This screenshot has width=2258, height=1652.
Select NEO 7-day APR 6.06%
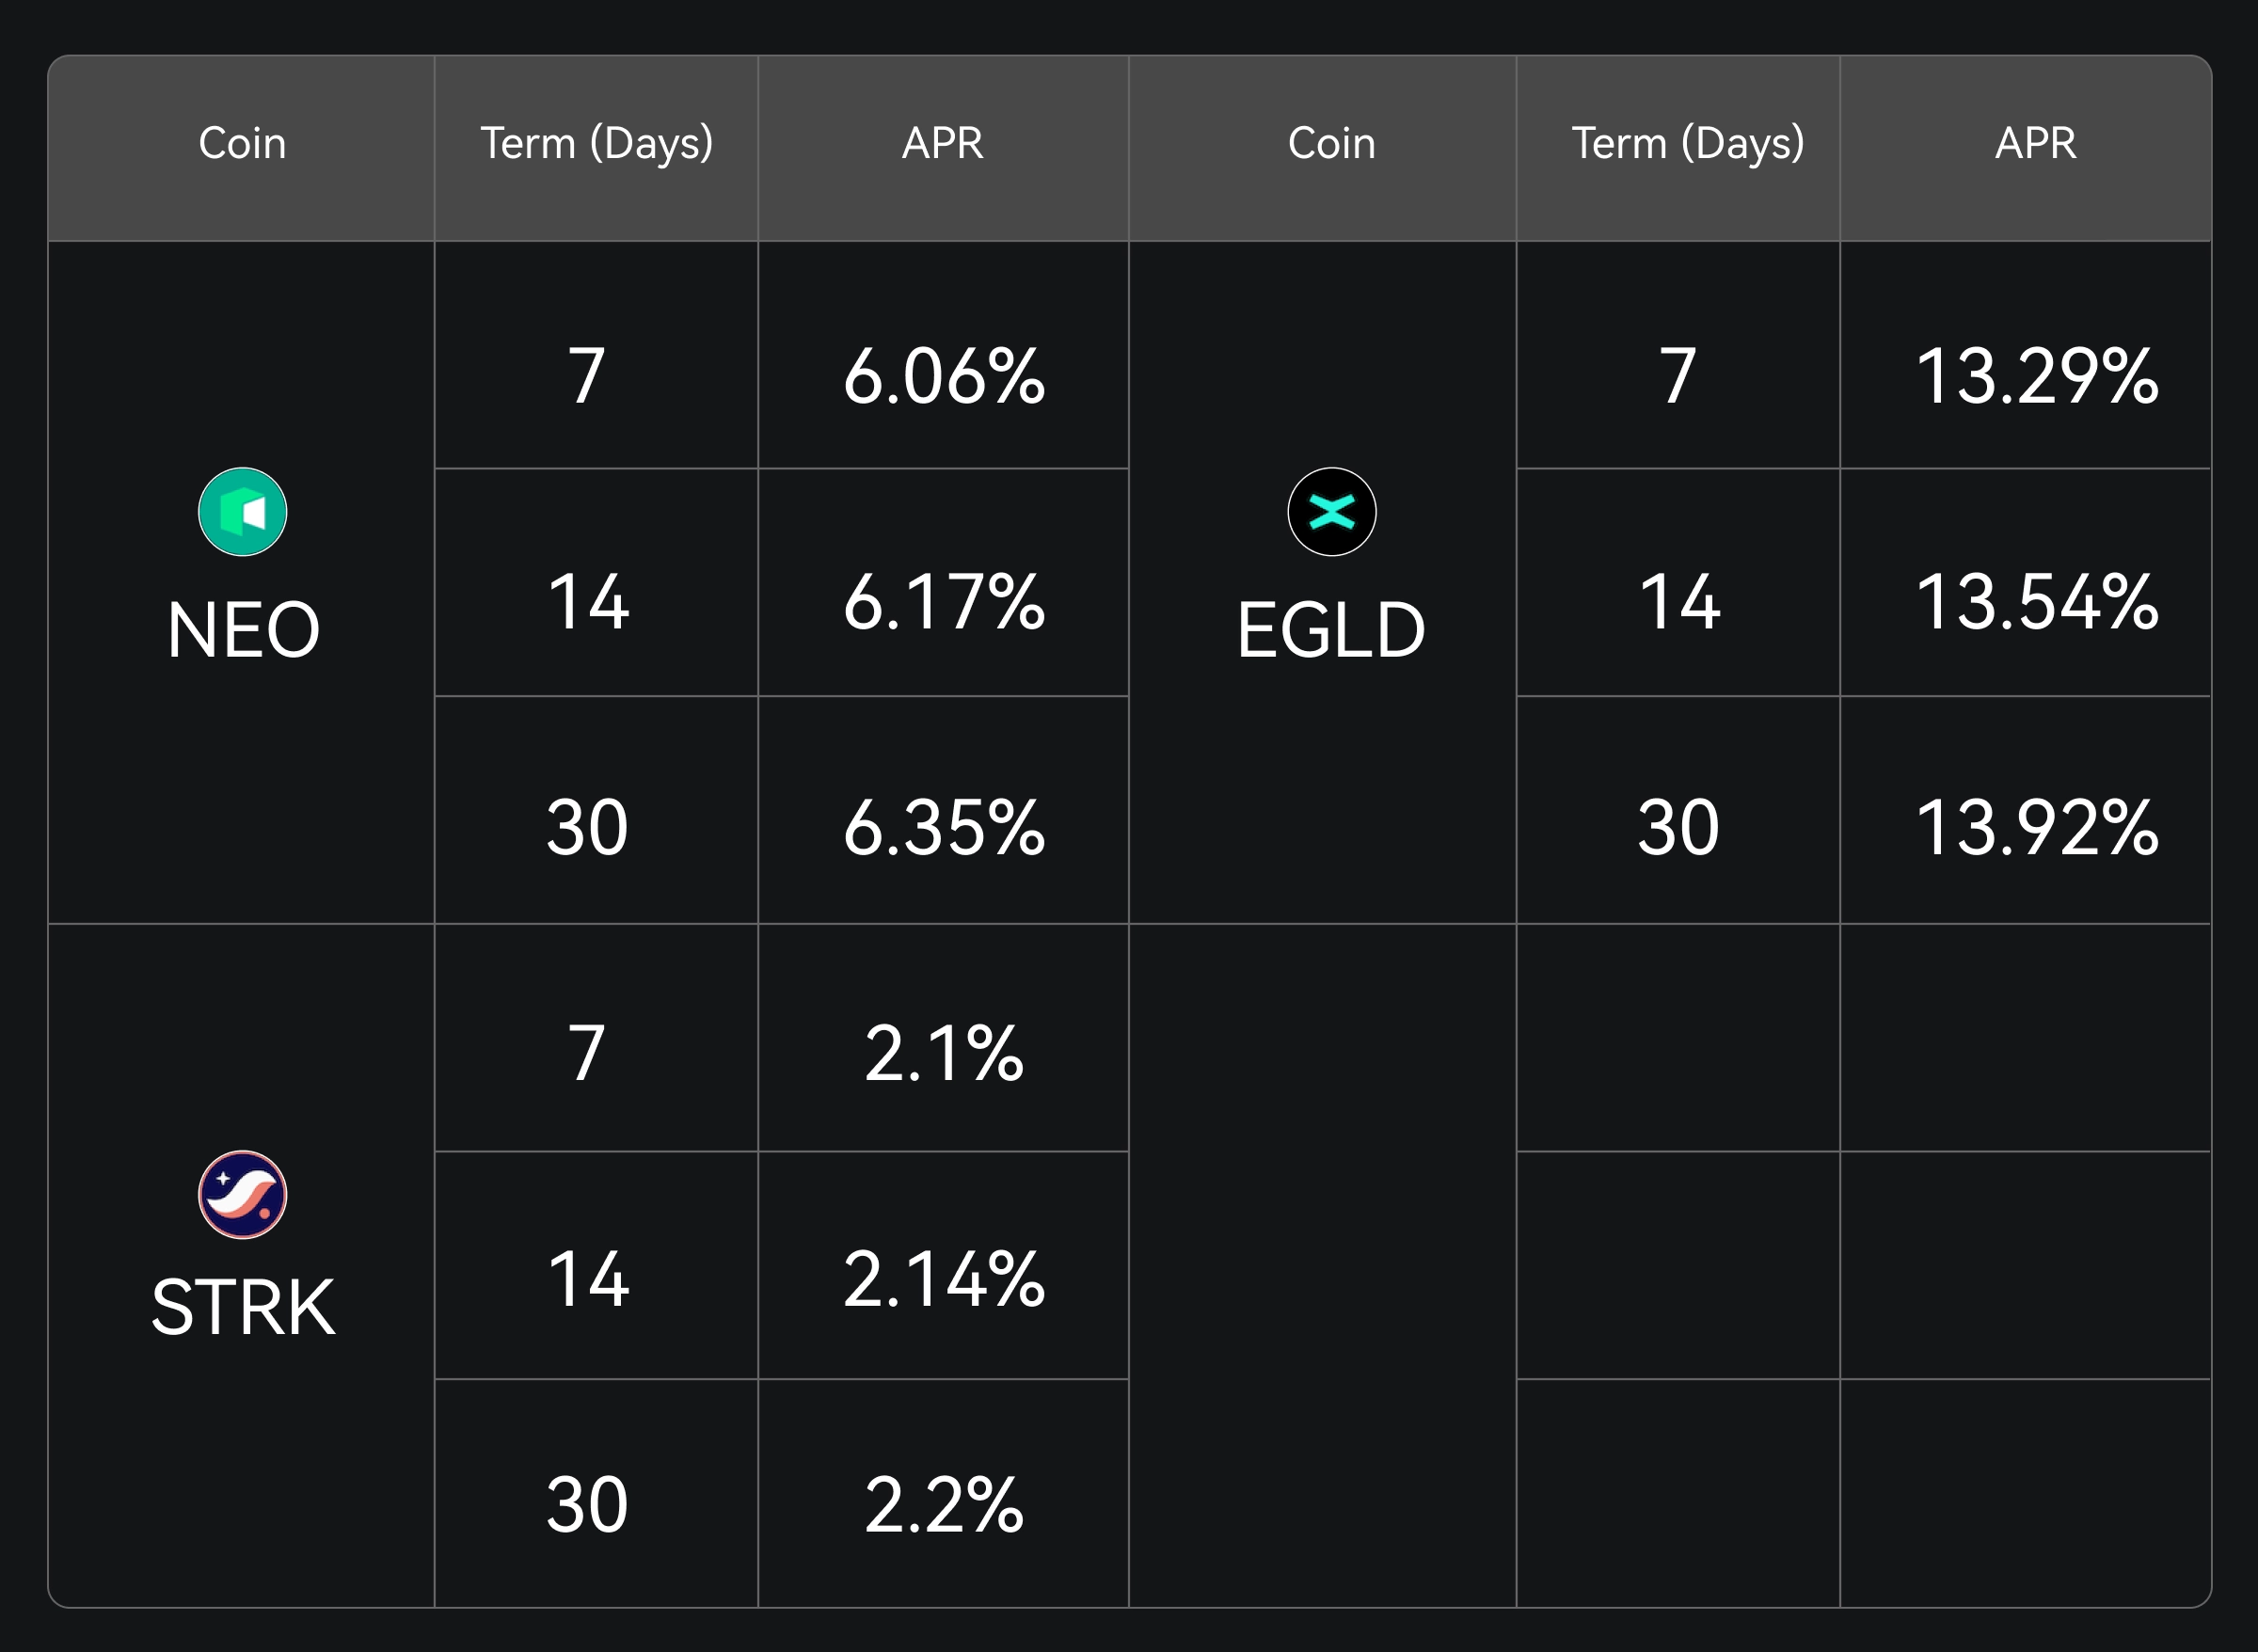(943, 376)
